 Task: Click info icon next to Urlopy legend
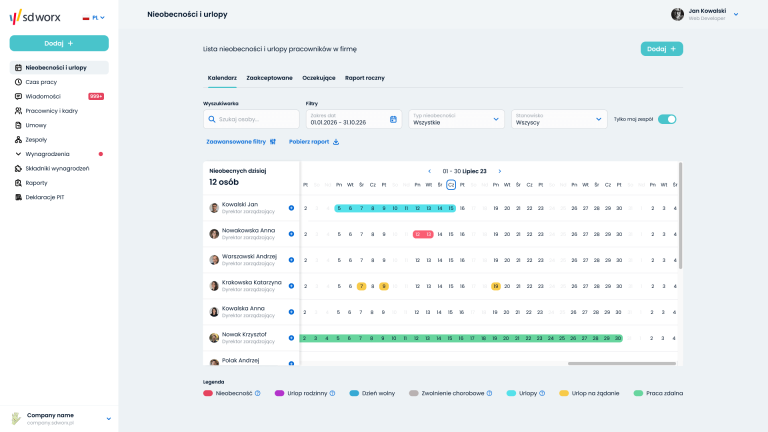click(542, 393)
